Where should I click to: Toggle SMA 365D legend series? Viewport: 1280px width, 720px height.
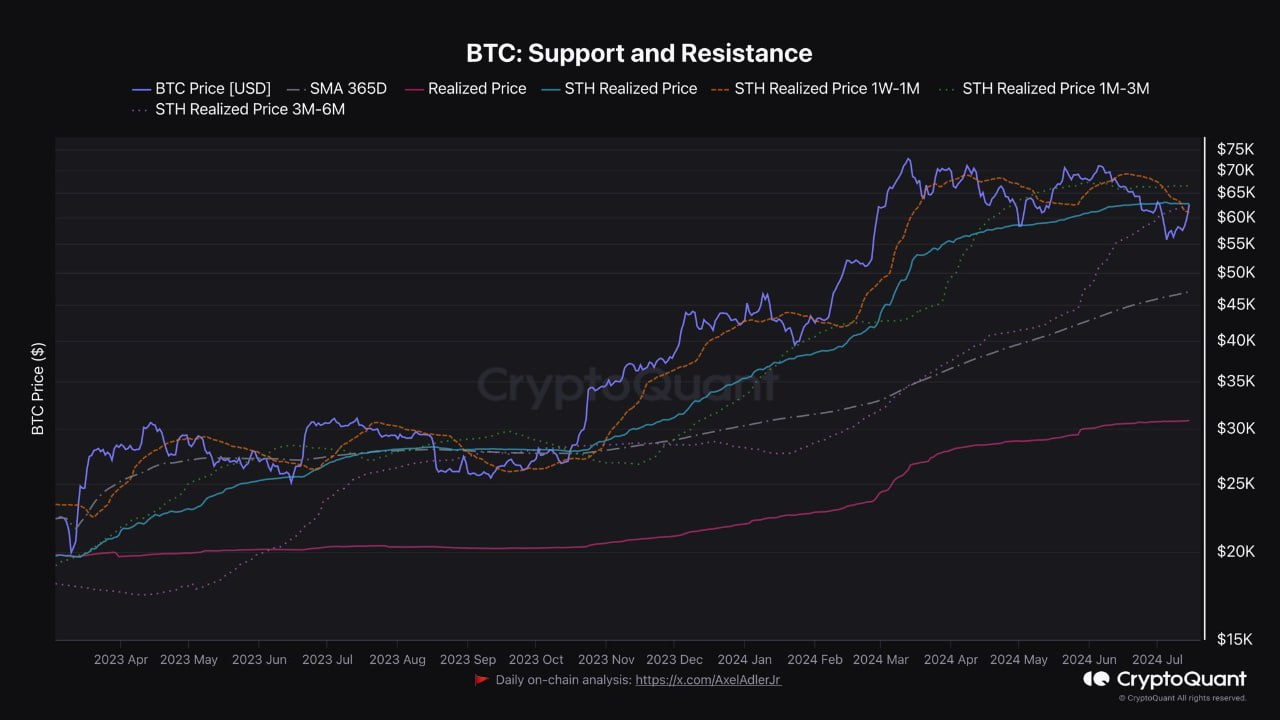tap(337, 88)
